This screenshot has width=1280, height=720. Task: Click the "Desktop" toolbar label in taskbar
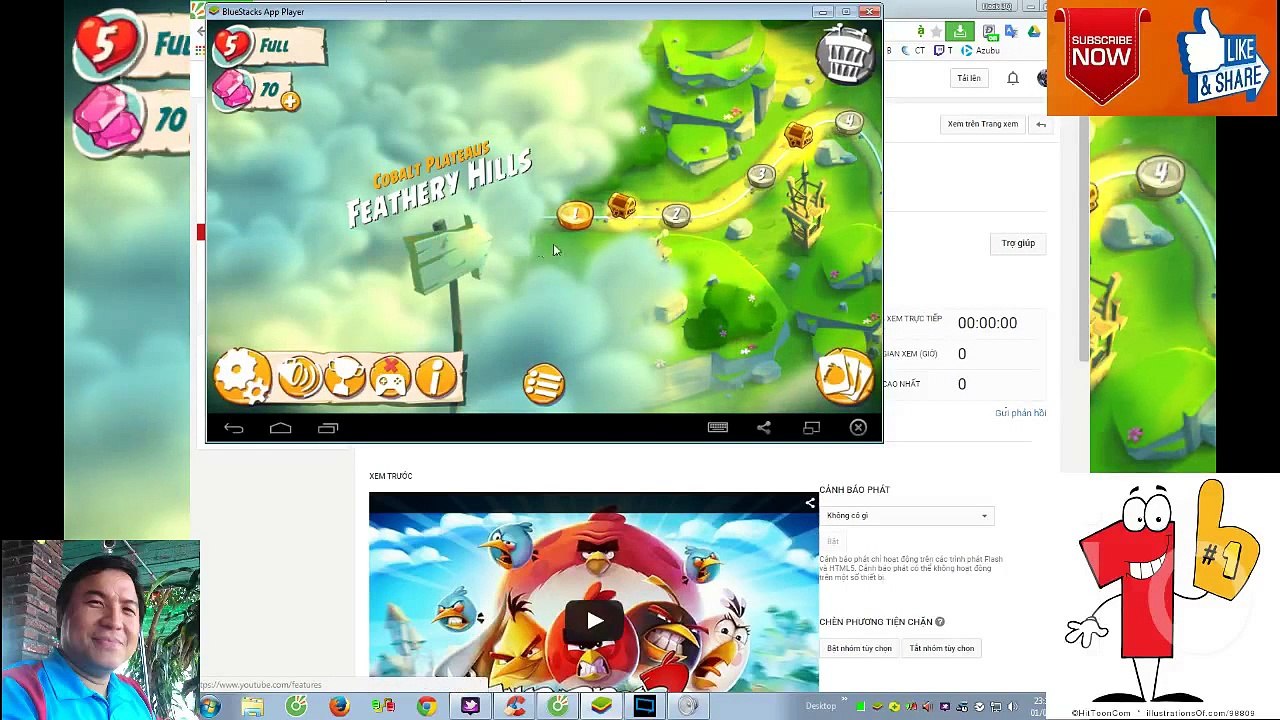[821, 707]
